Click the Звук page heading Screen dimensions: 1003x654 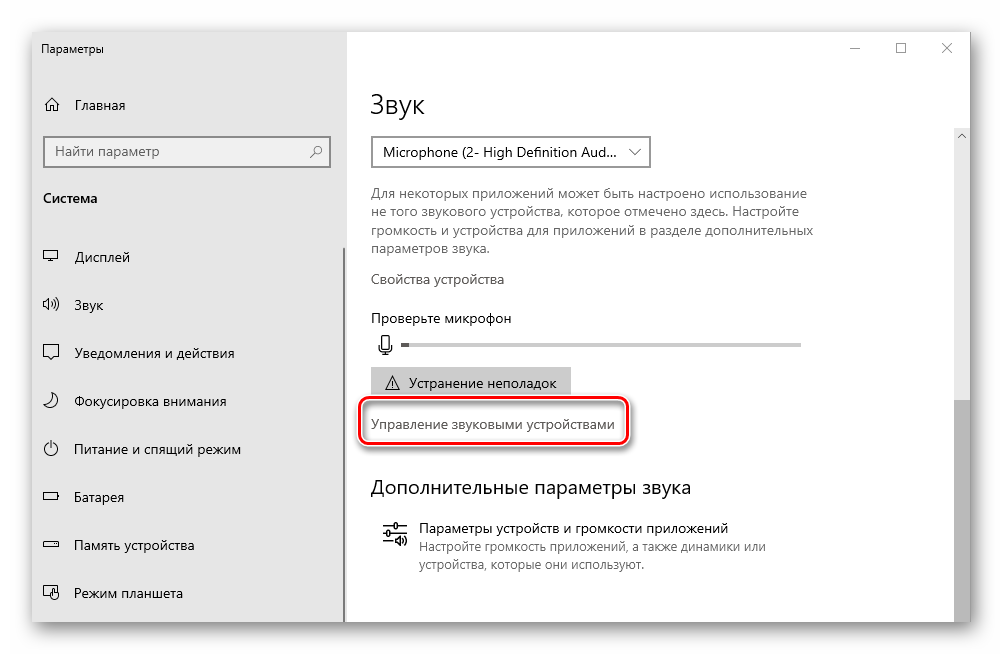tap(397, 106)
